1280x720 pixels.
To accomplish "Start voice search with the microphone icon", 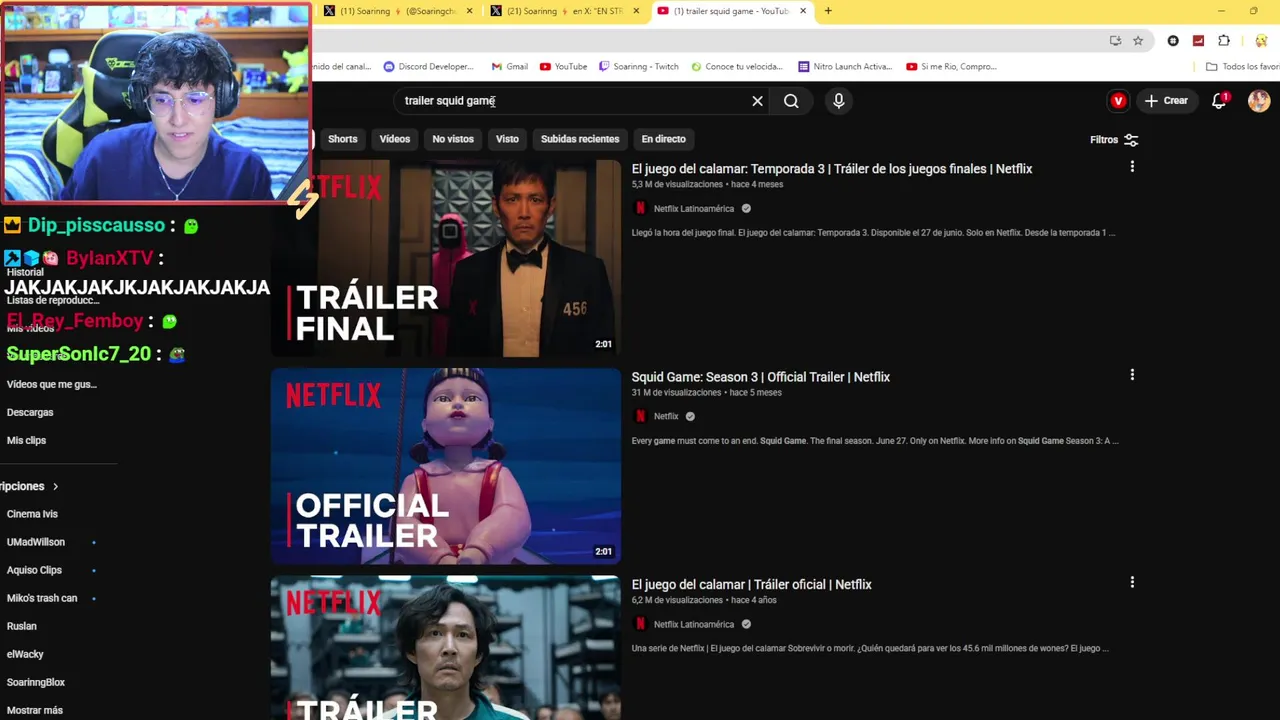I will pos(839,101).
